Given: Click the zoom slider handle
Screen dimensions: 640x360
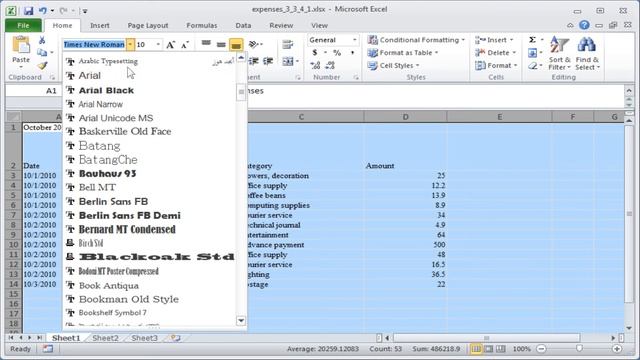Looking at the screenshot, I should pyautogui.click(x=579, y=349).
